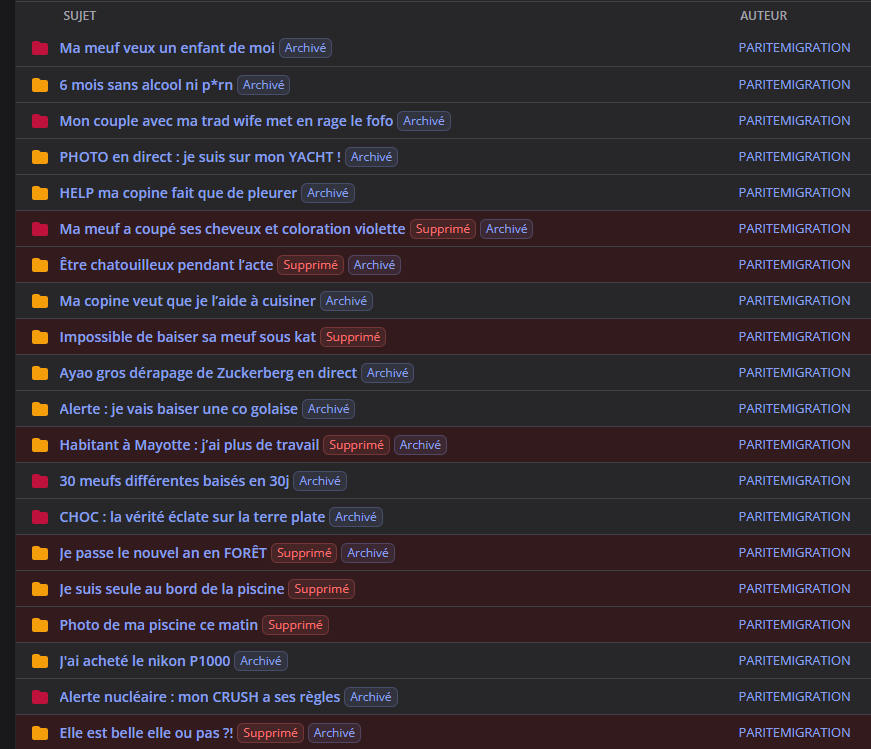
Task: Open the topic "HELP ma copine fait que de pleurer"
Action: tap(178, 193)
